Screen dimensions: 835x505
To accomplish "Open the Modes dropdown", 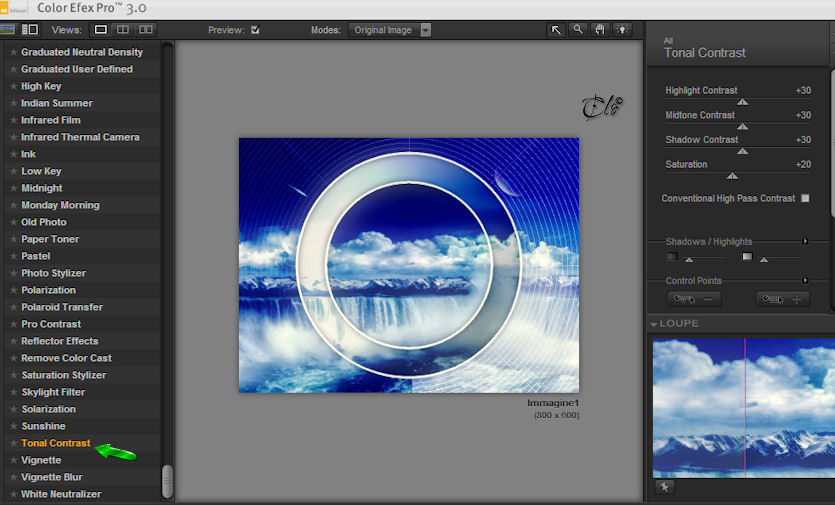I will click(x=390, y=30).
